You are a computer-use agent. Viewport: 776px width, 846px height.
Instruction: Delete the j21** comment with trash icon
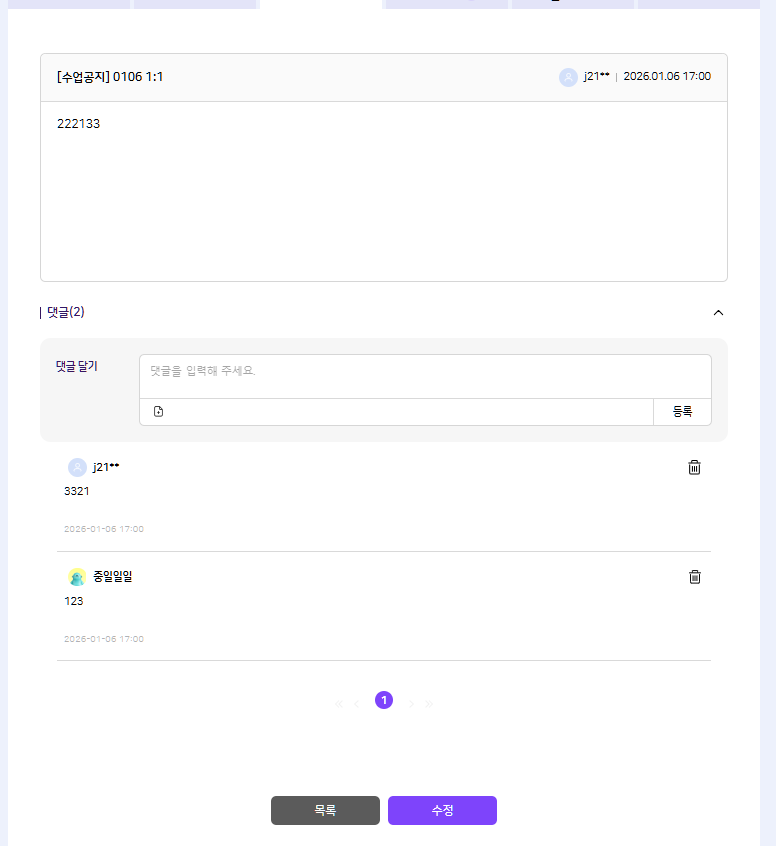click(695, 467)
